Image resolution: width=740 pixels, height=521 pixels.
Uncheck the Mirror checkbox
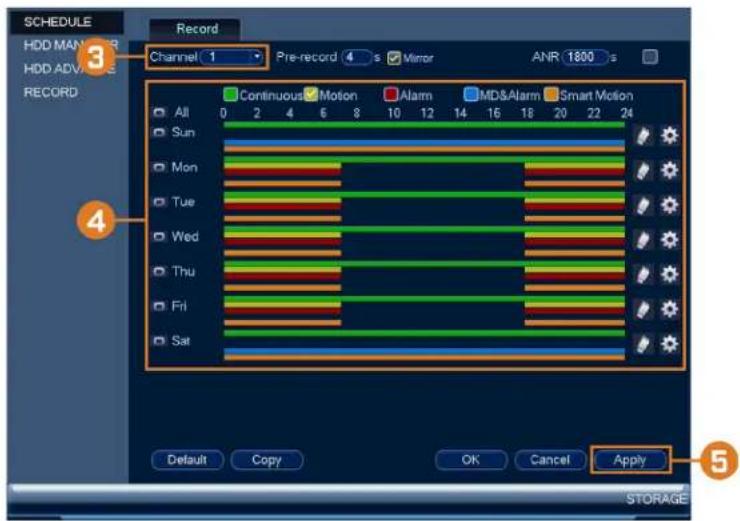coord(394,58)
